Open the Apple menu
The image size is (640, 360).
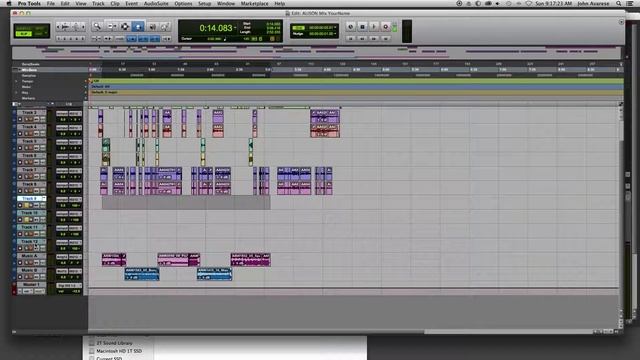click(x=9, y=4)
